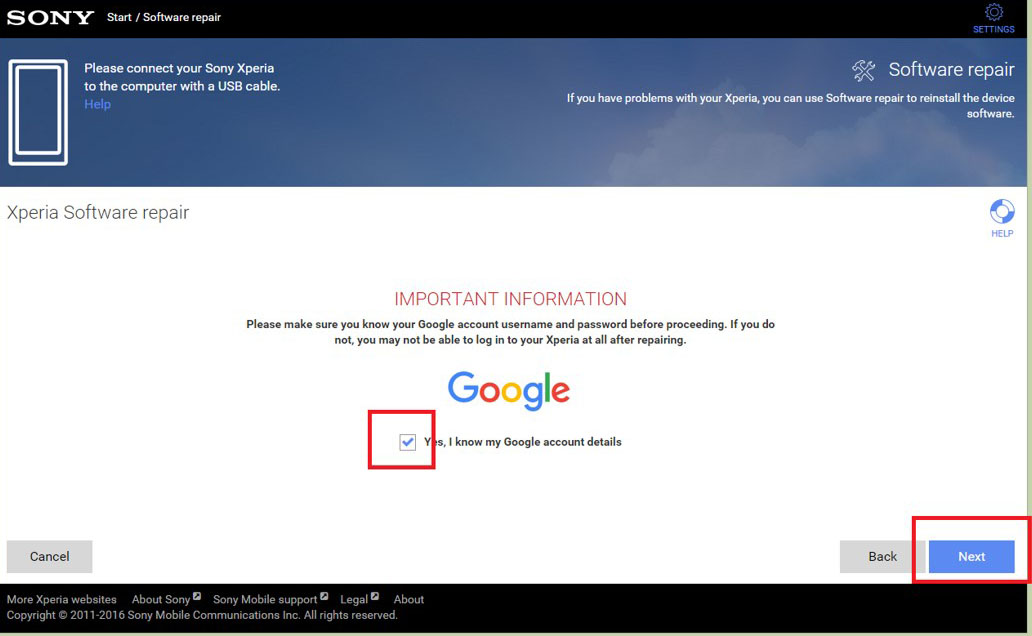This screenshot has height=636, width=1032.
Task: Select Software repair in the breadcrumb
Action: pos(182,17)
